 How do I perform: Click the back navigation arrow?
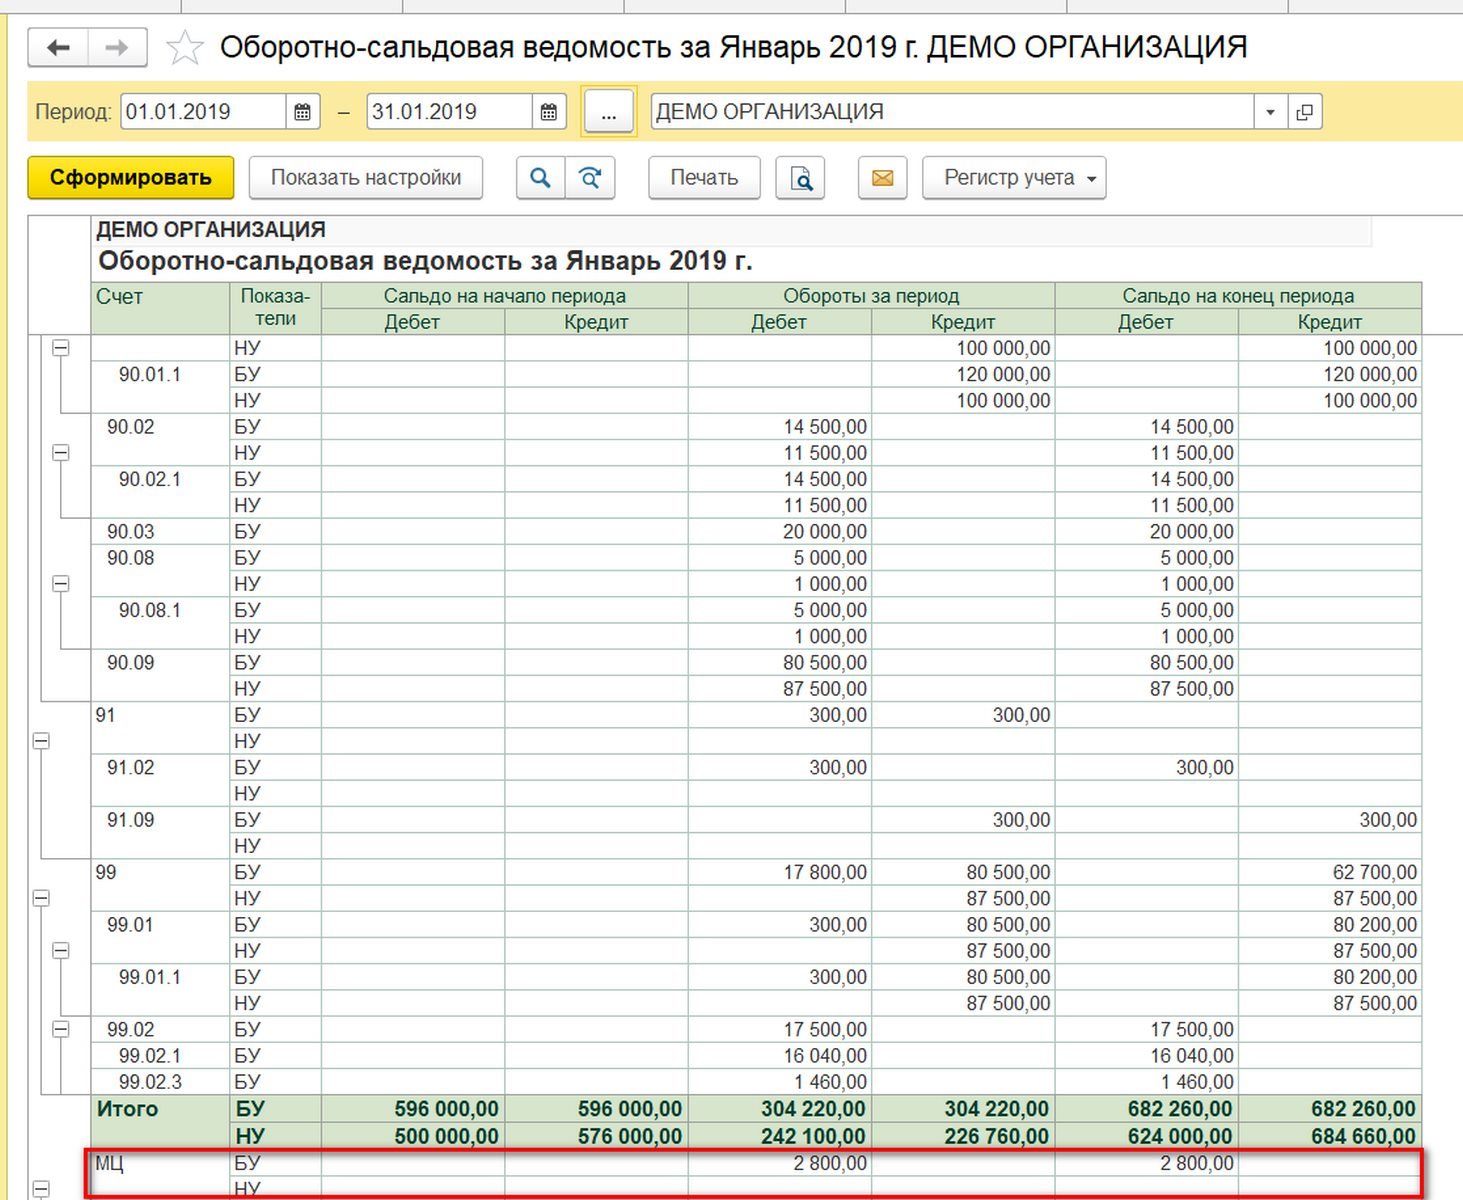click(x=58, y=48)
